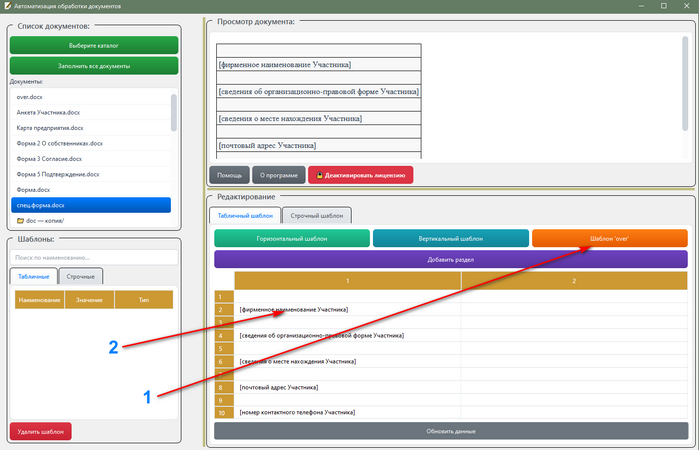Viewport: 699px width, 450px height.
Task: Select row header 10 in editing table
Action: click(x=224, y=413)
